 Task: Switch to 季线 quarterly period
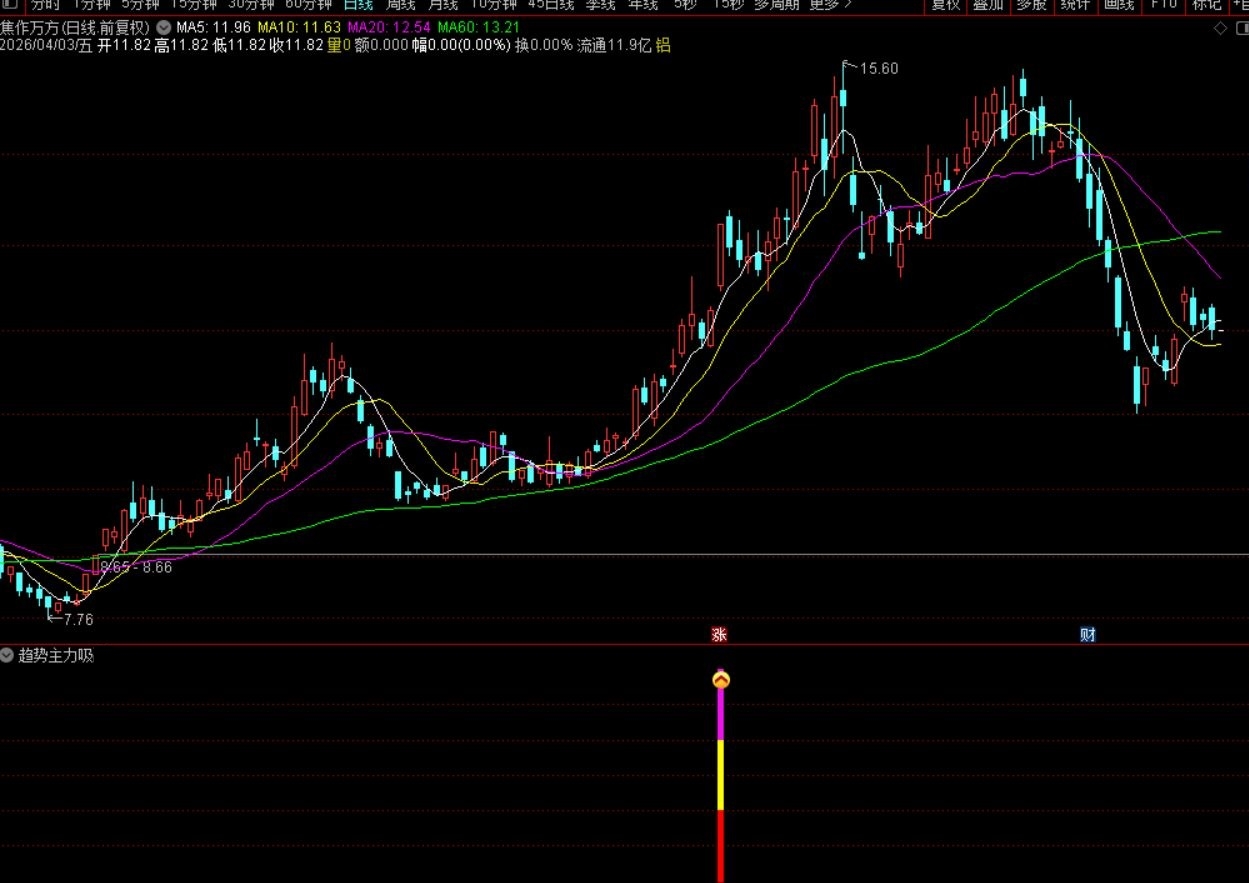click(601, 5)
